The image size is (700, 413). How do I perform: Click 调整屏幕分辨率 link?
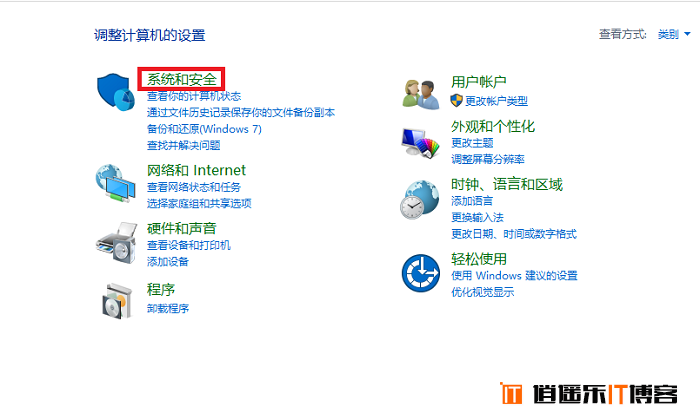[488, 159]
